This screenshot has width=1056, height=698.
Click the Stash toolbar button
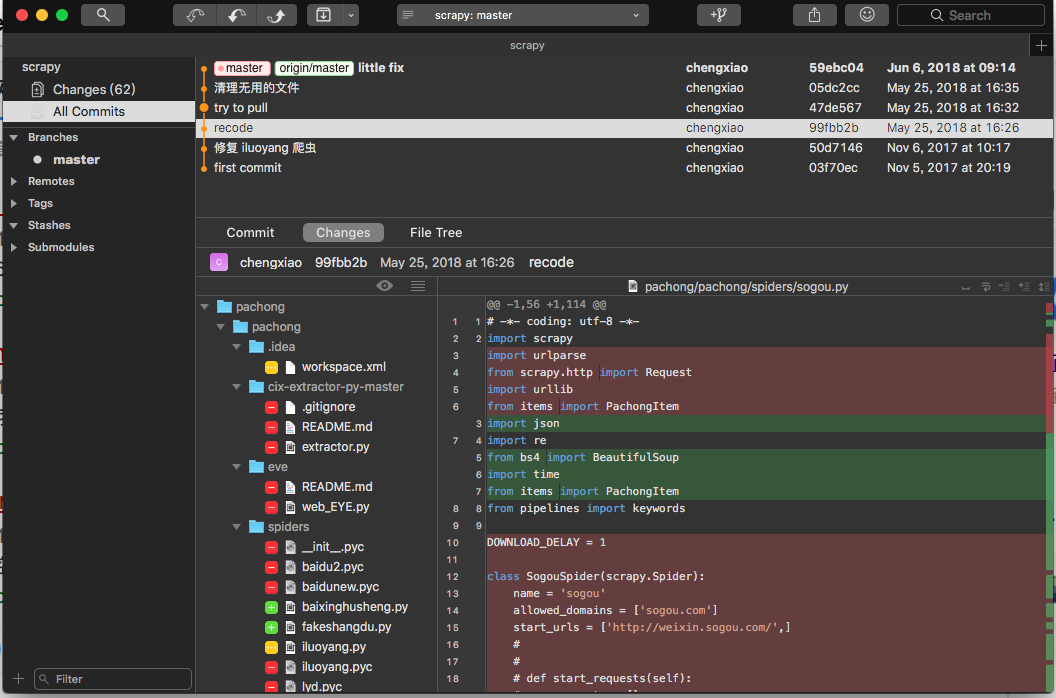tap(324, 15)
